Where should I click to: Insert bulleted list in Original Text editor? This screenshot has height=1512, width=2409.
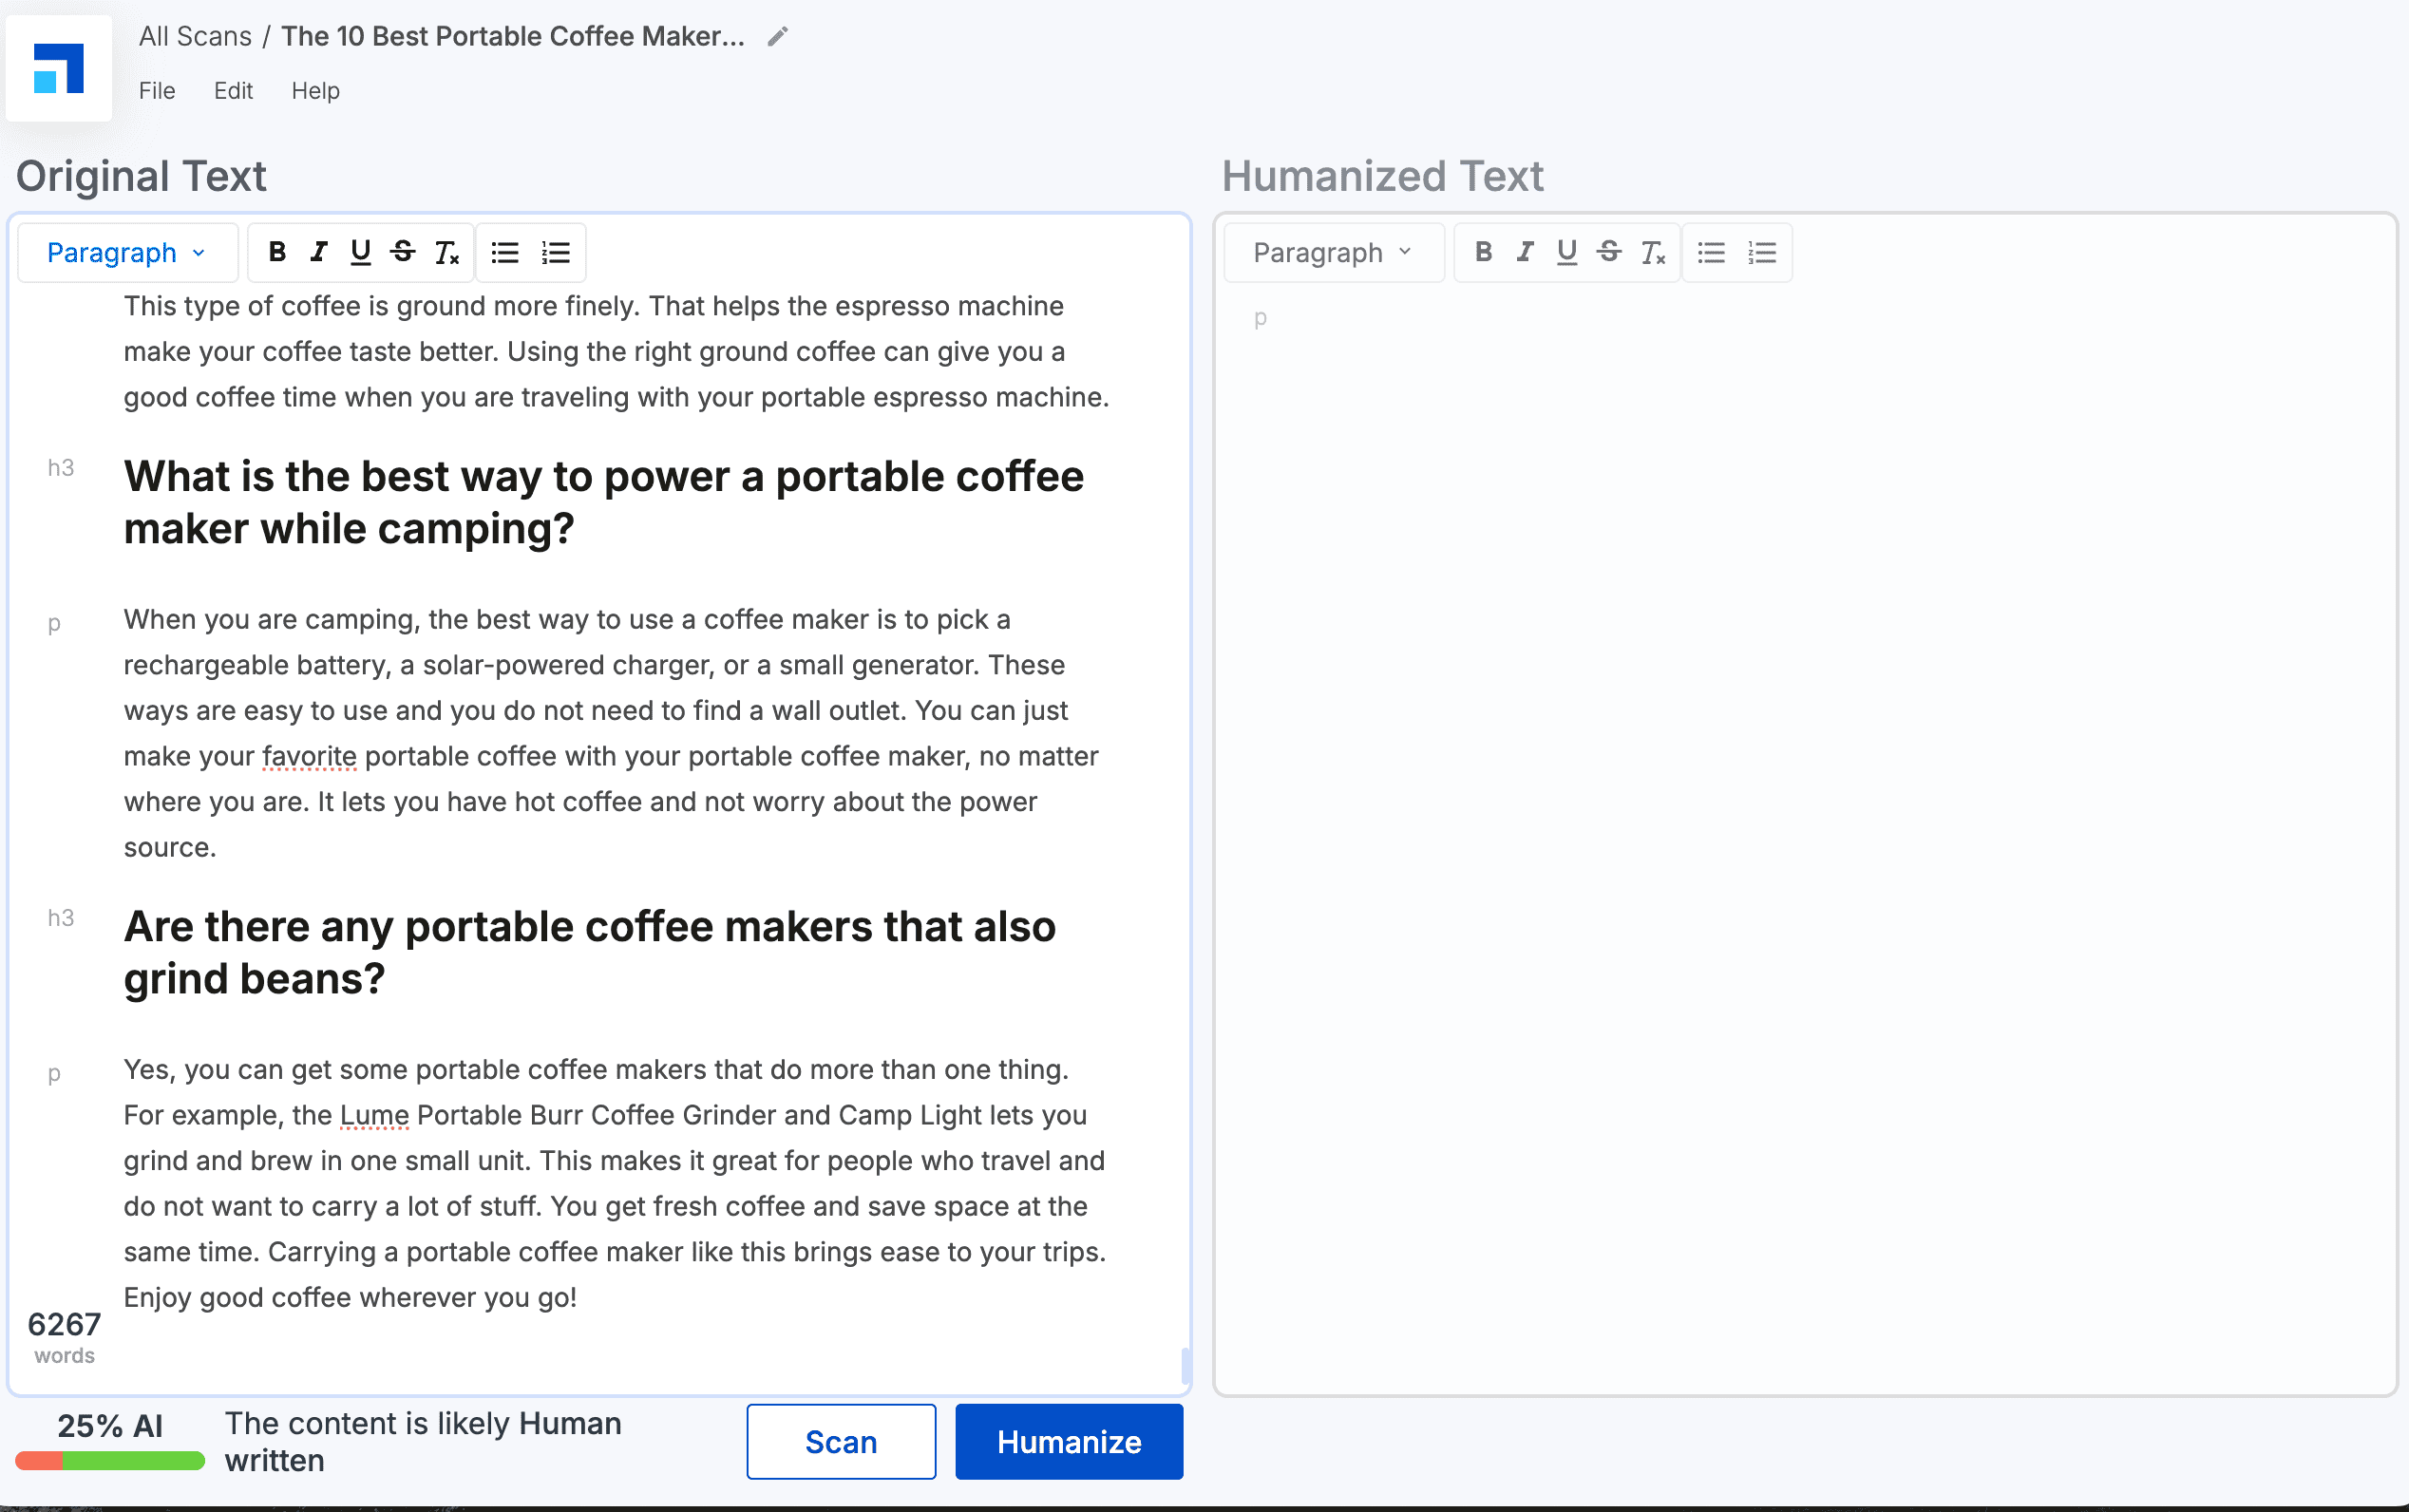[x=505, y=252]
